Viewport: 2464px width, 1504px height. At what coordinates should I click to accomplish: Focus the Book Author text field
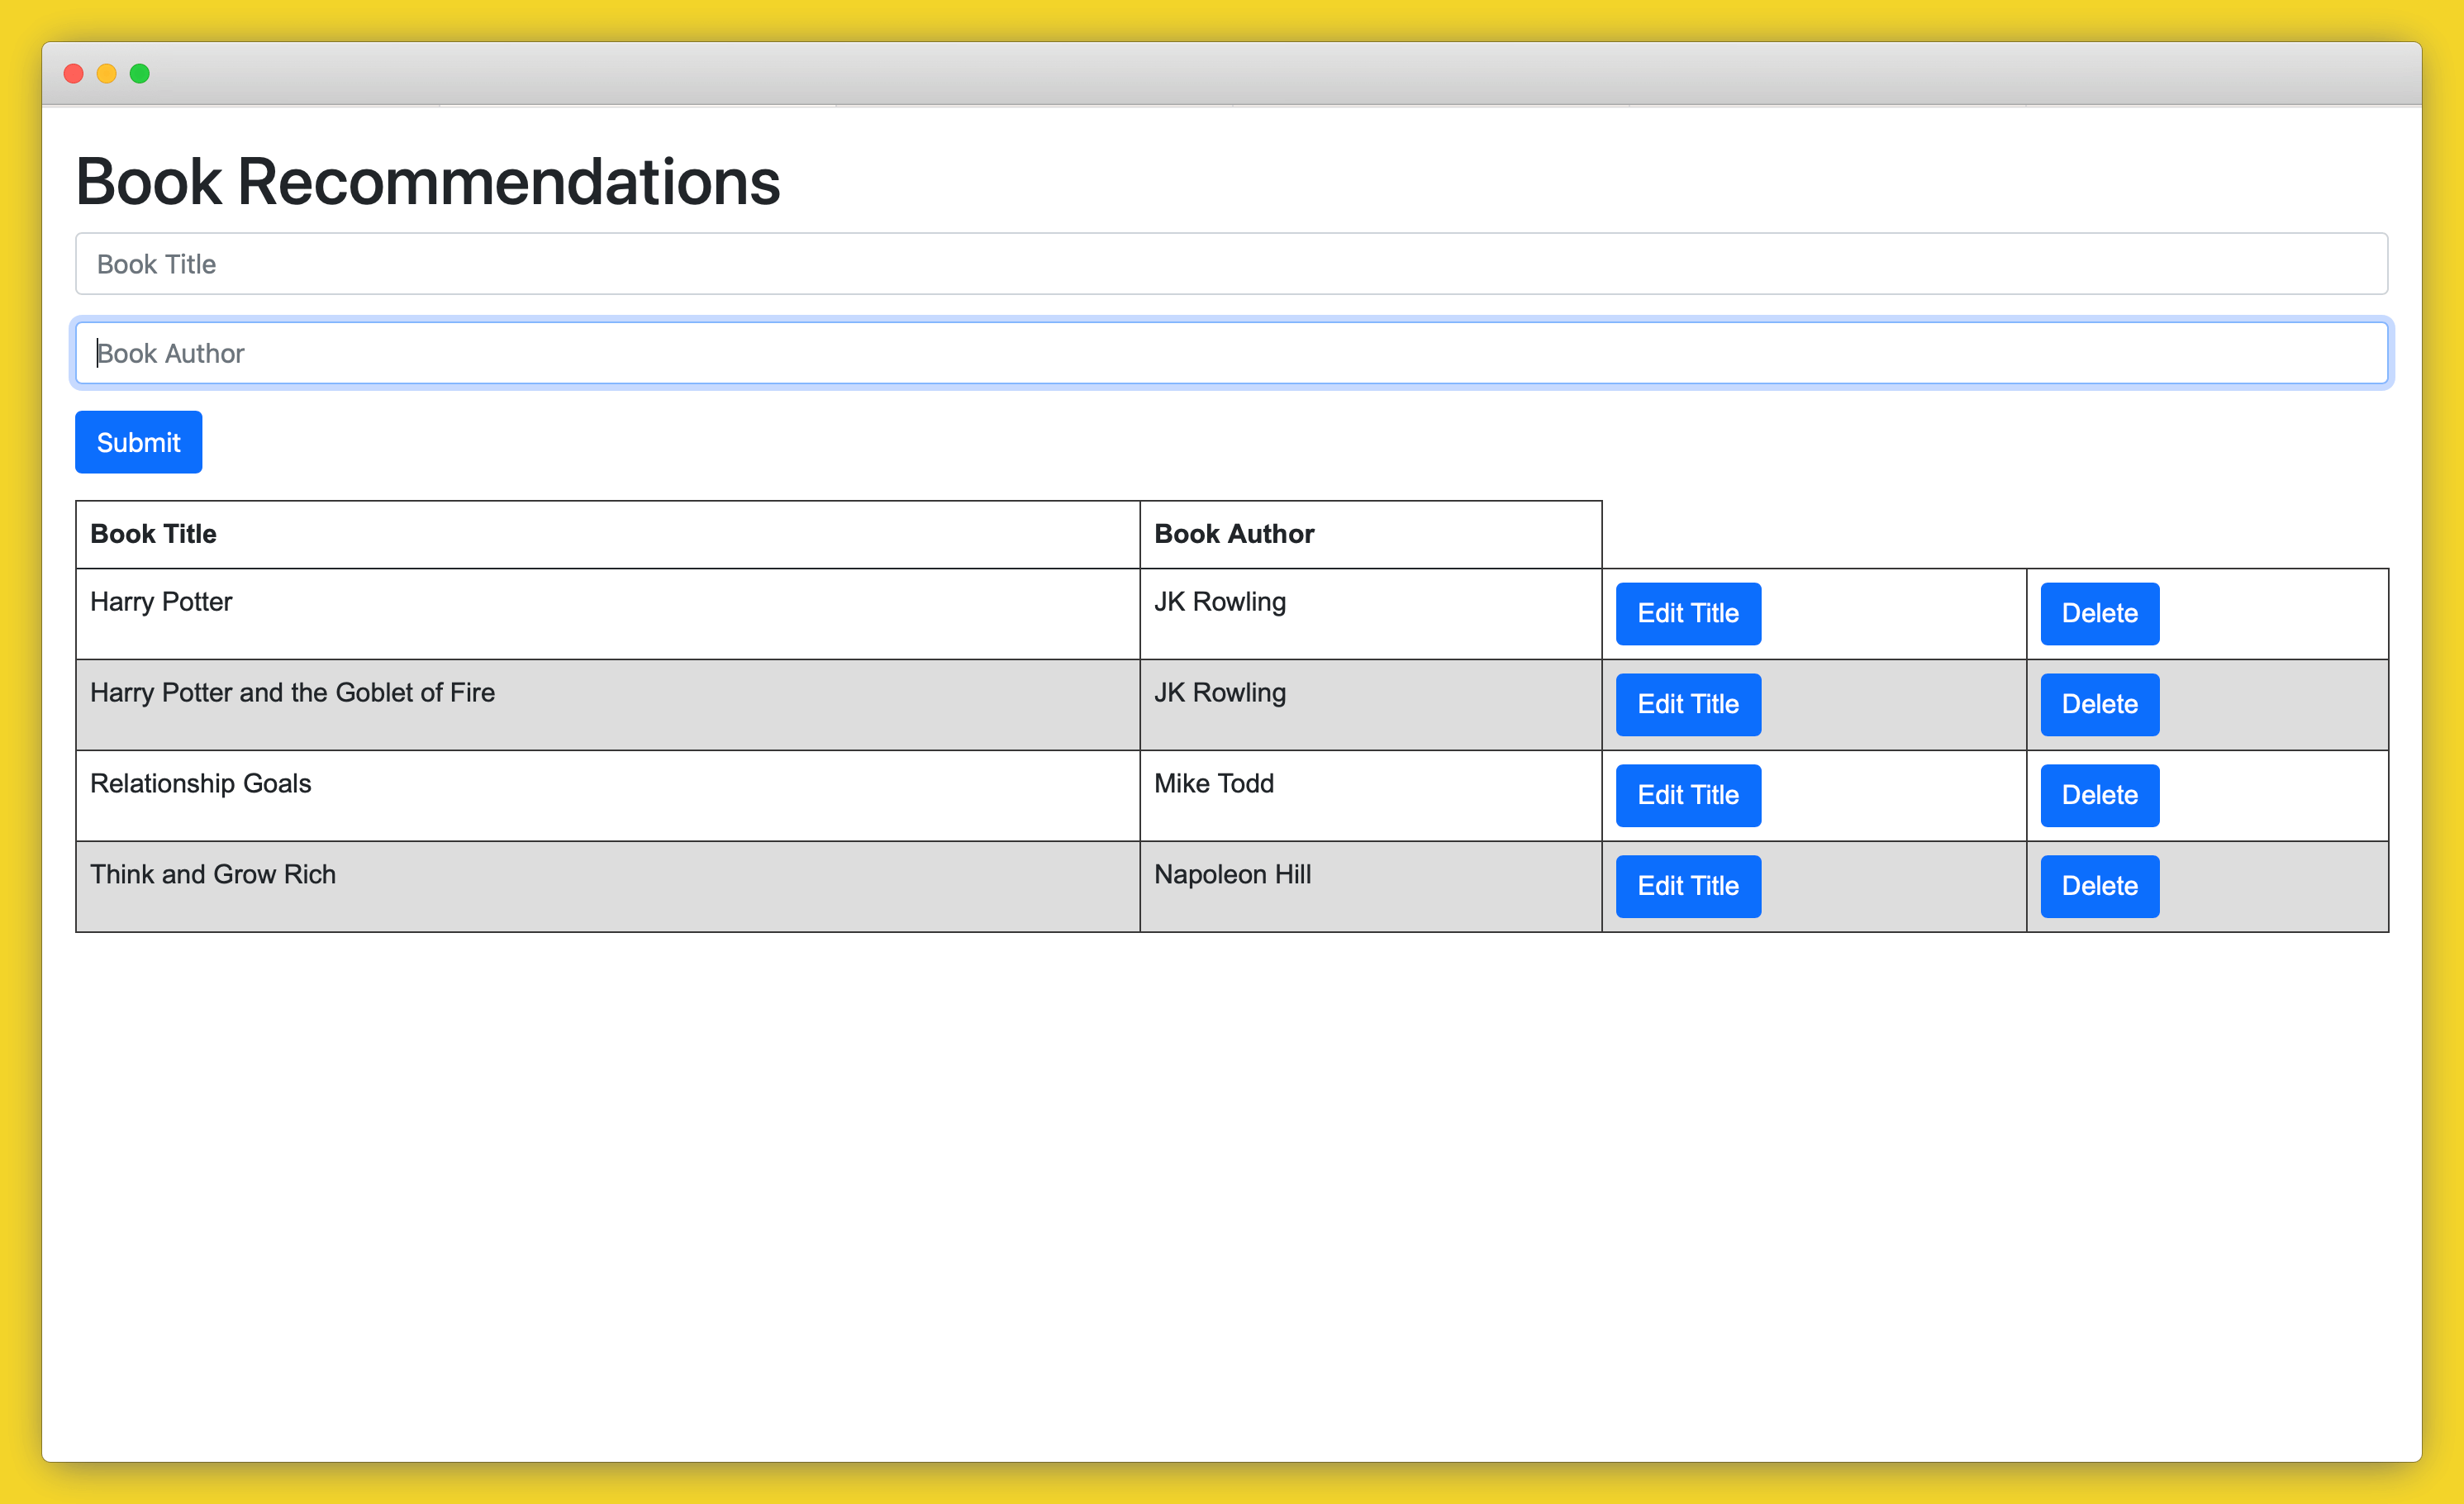click(x=1230, y=353)
